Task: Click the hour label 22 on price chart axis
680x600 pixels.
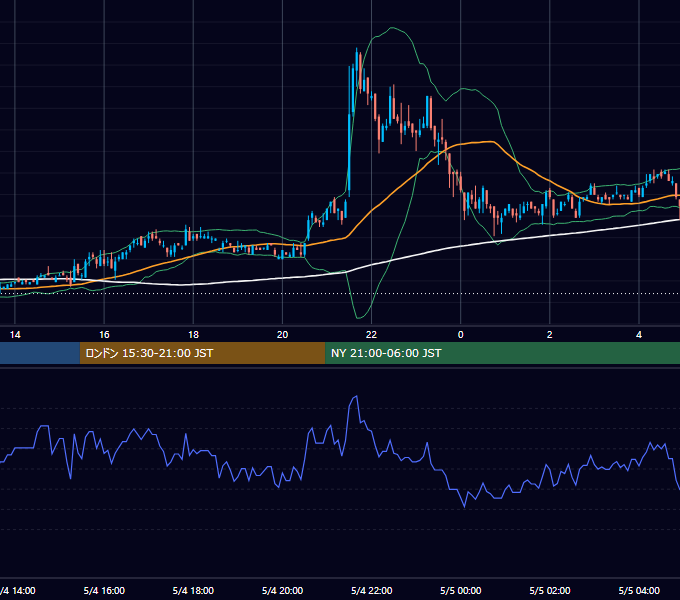Action: tap(371, 335)
